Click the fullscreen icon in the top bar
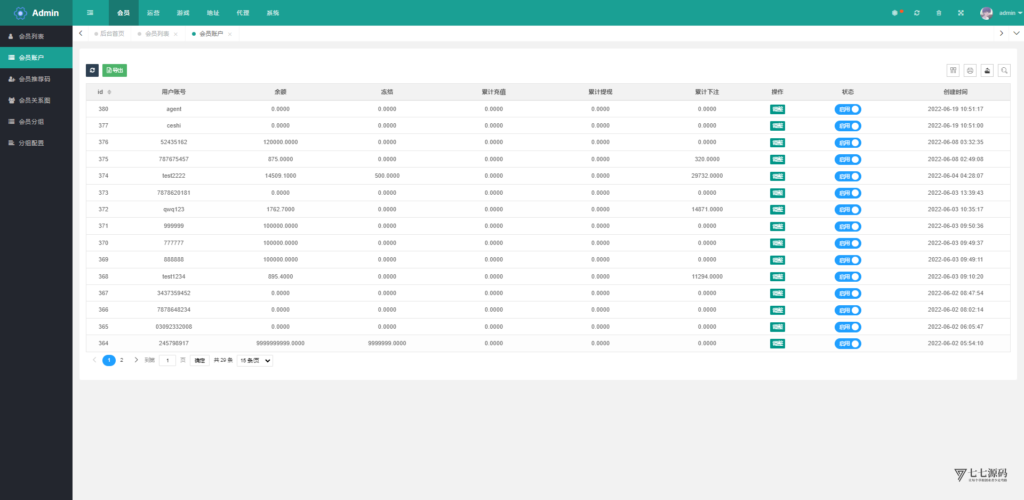Image resolution: width=1024 pixels, height=500 pixels. 960,13
